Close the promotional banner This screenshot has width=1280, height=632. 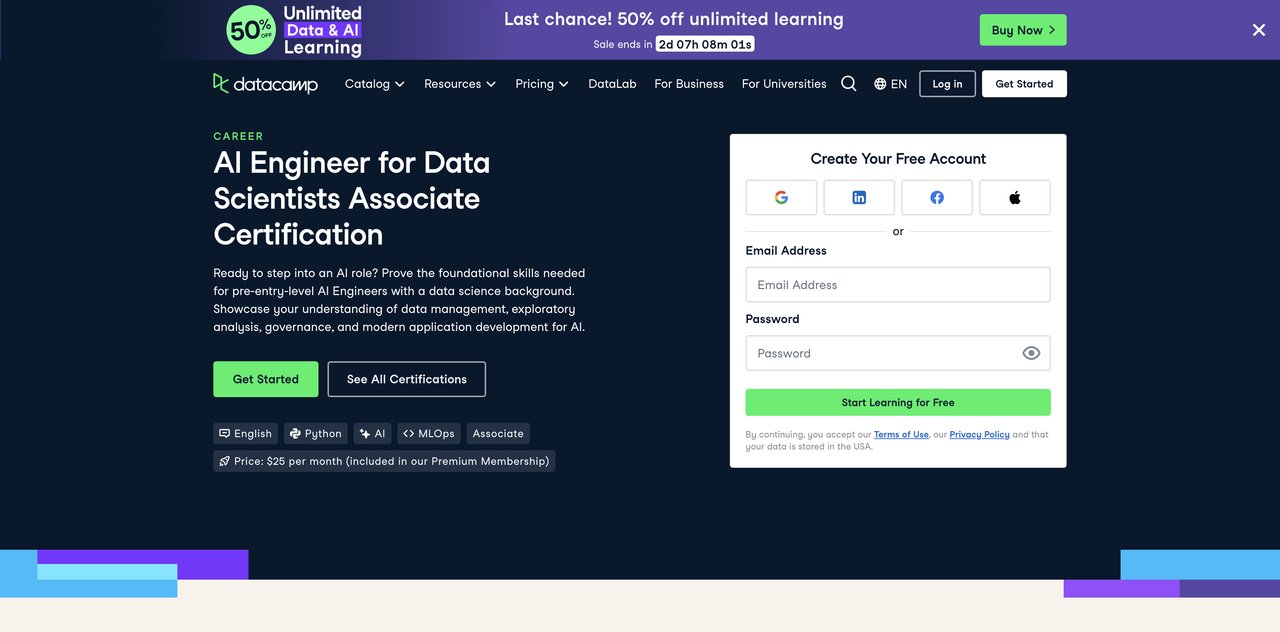coord(1259,30)
